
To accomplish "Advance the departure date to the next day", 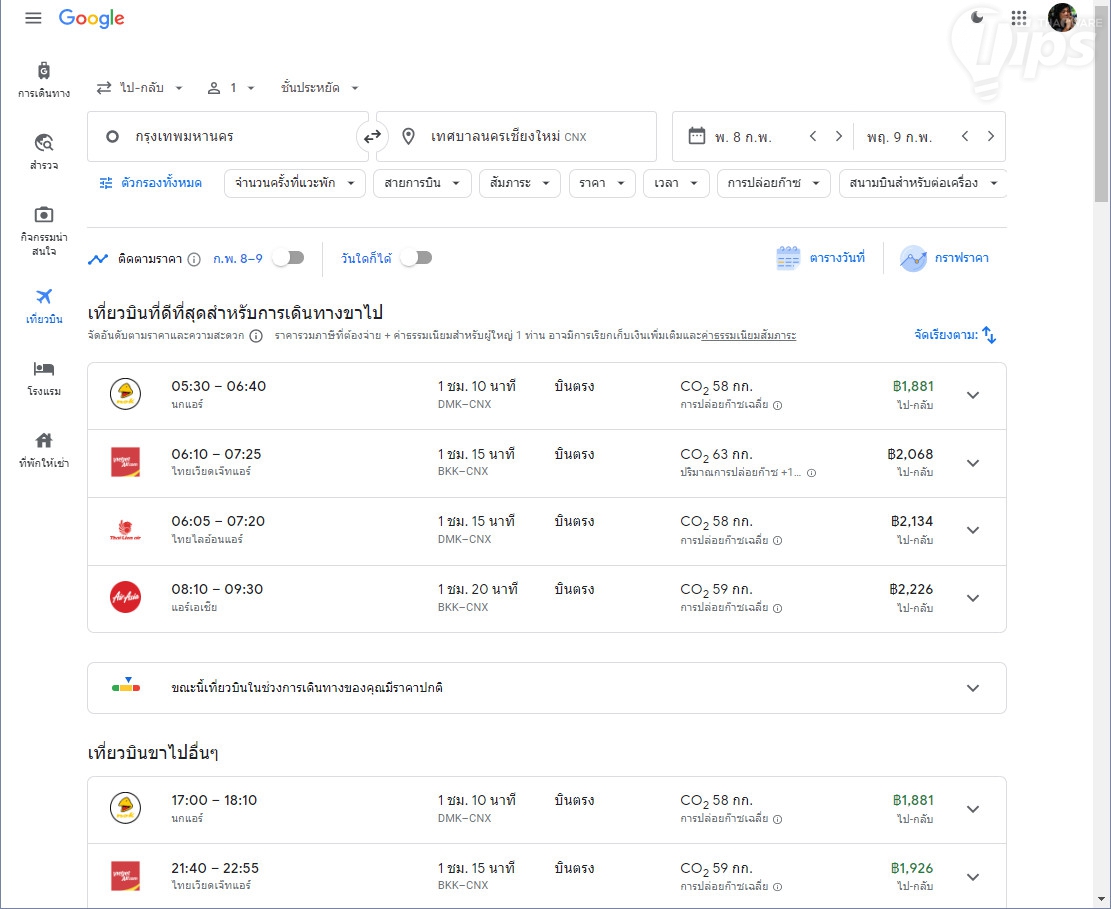I will pyautogui.click(x=838, y=137).
